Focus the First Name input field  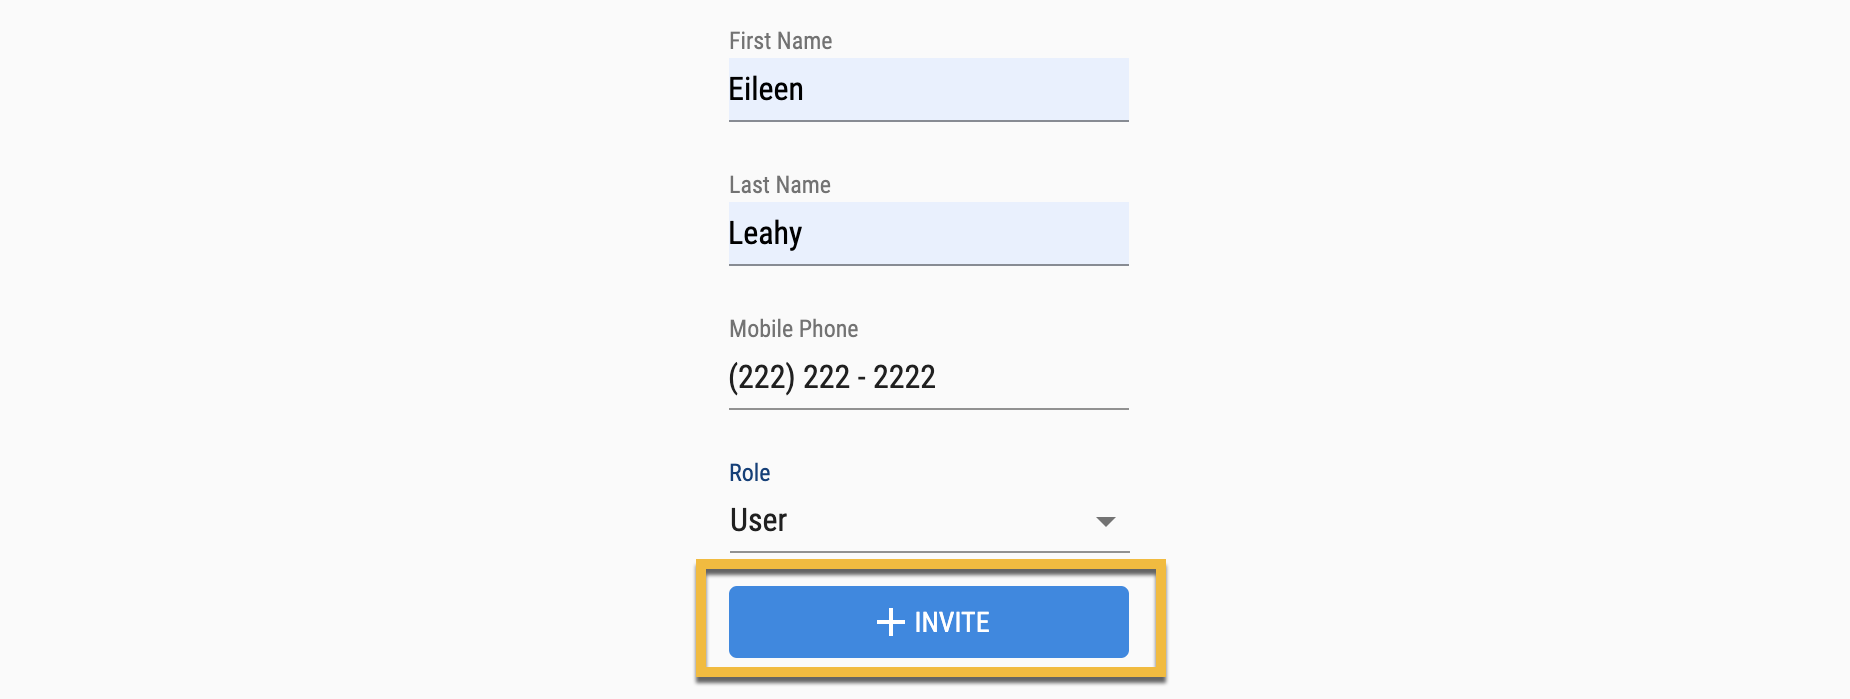click(x=929, y=90)
